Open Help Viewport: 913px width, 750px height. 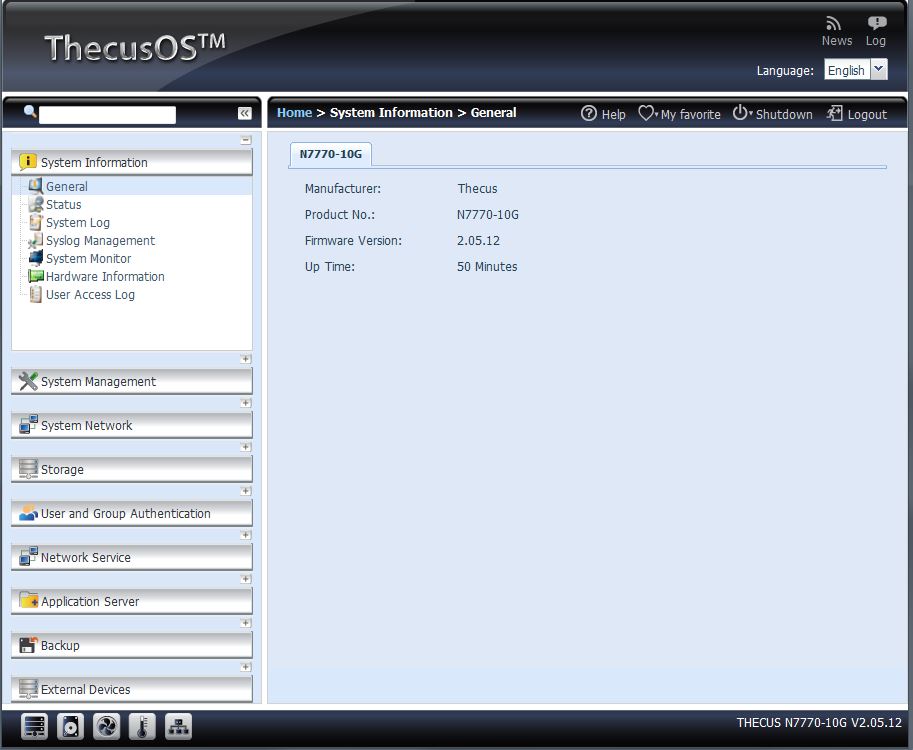tap(603, 114)
